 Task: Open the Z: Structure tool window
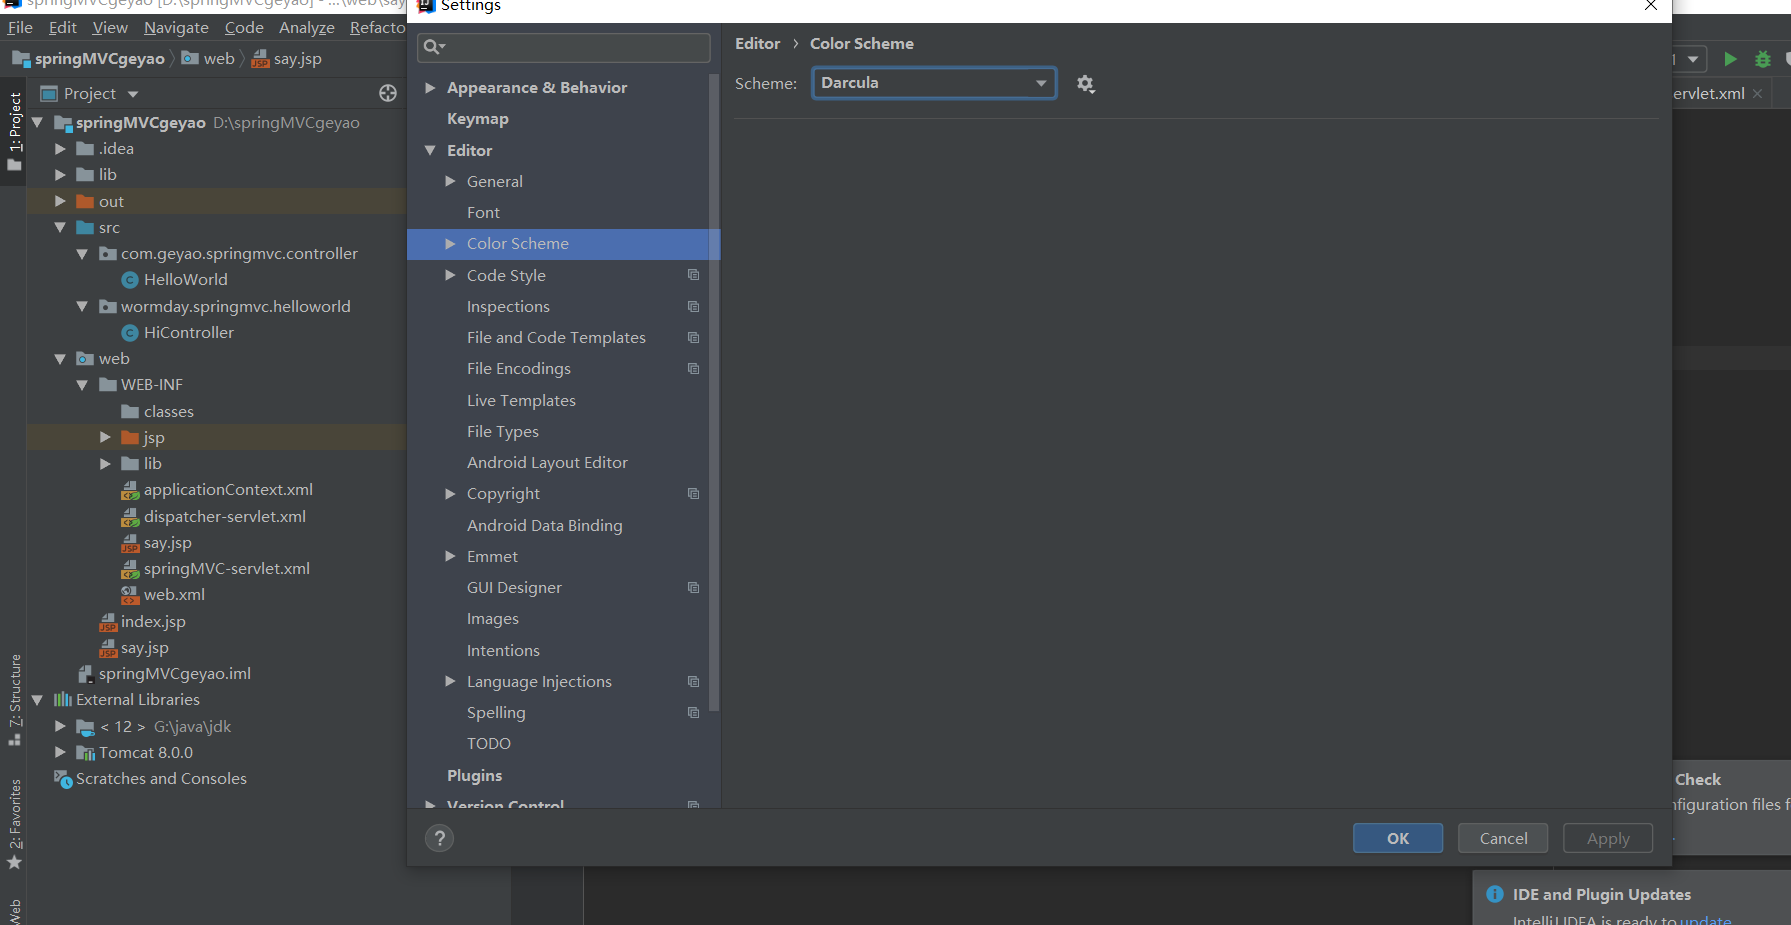(x=14, y=700)
